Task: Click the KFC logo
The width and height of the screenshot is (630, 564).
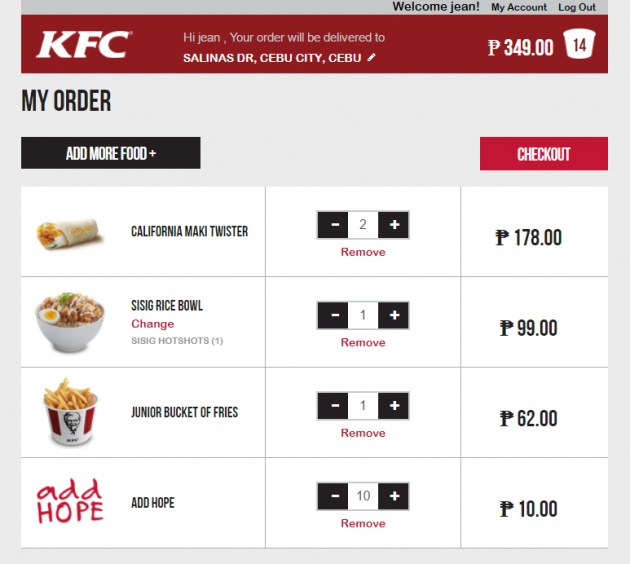Action: 84,44
